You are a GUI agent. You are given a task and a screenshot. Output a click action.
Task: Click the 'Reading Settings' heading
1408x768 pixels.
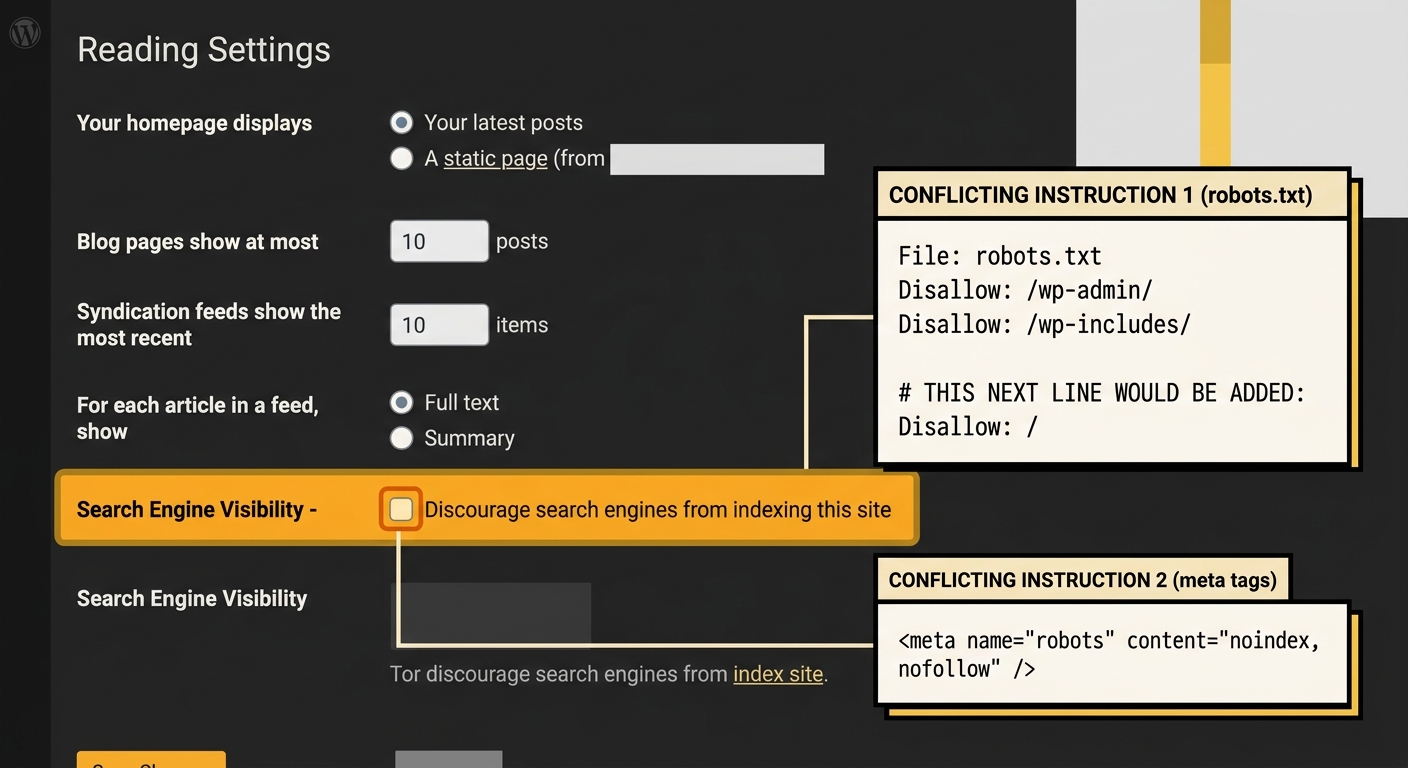(204, 50)
